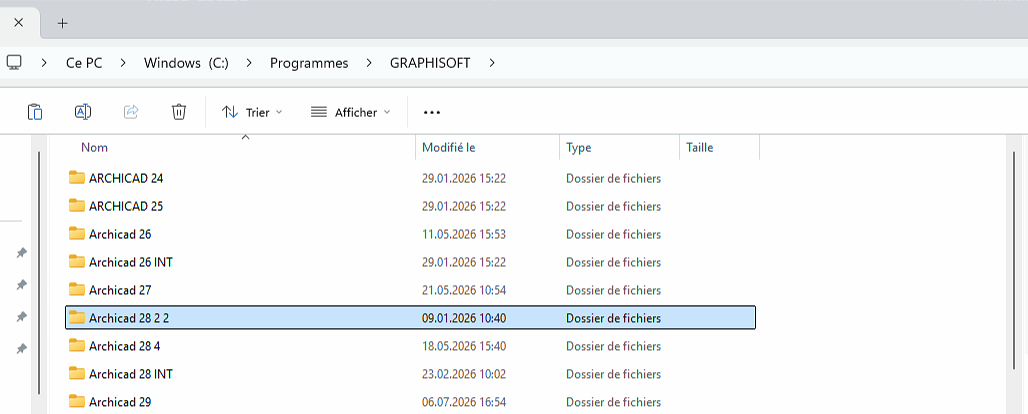Screen dimensions: 1028x414
Task: Click folder icon of ARCHICAD 25
Action: point(77,205)
